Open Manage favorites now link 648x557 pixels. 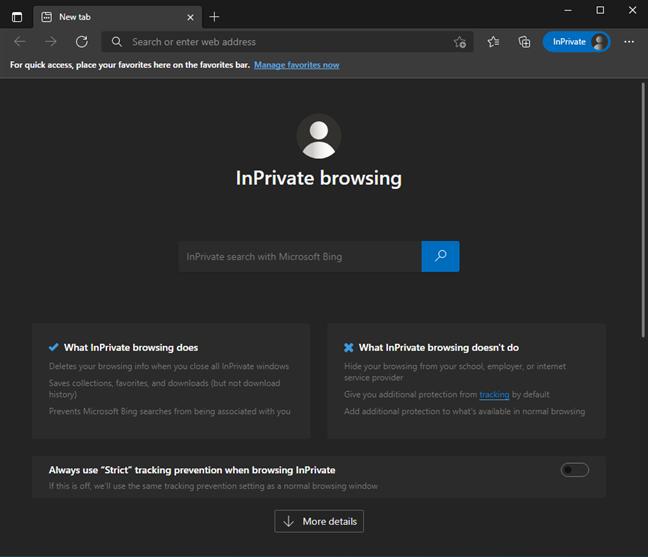[x=297, y=65]
